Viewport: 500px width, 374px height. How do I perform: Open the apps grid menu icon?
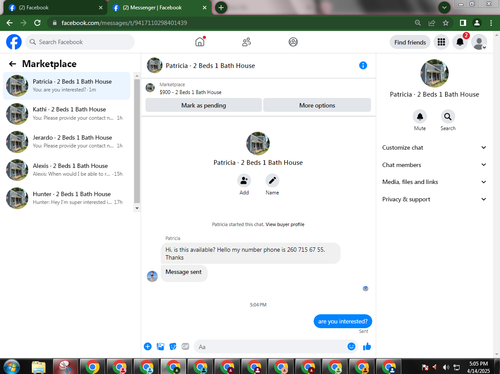pos(441,42)
